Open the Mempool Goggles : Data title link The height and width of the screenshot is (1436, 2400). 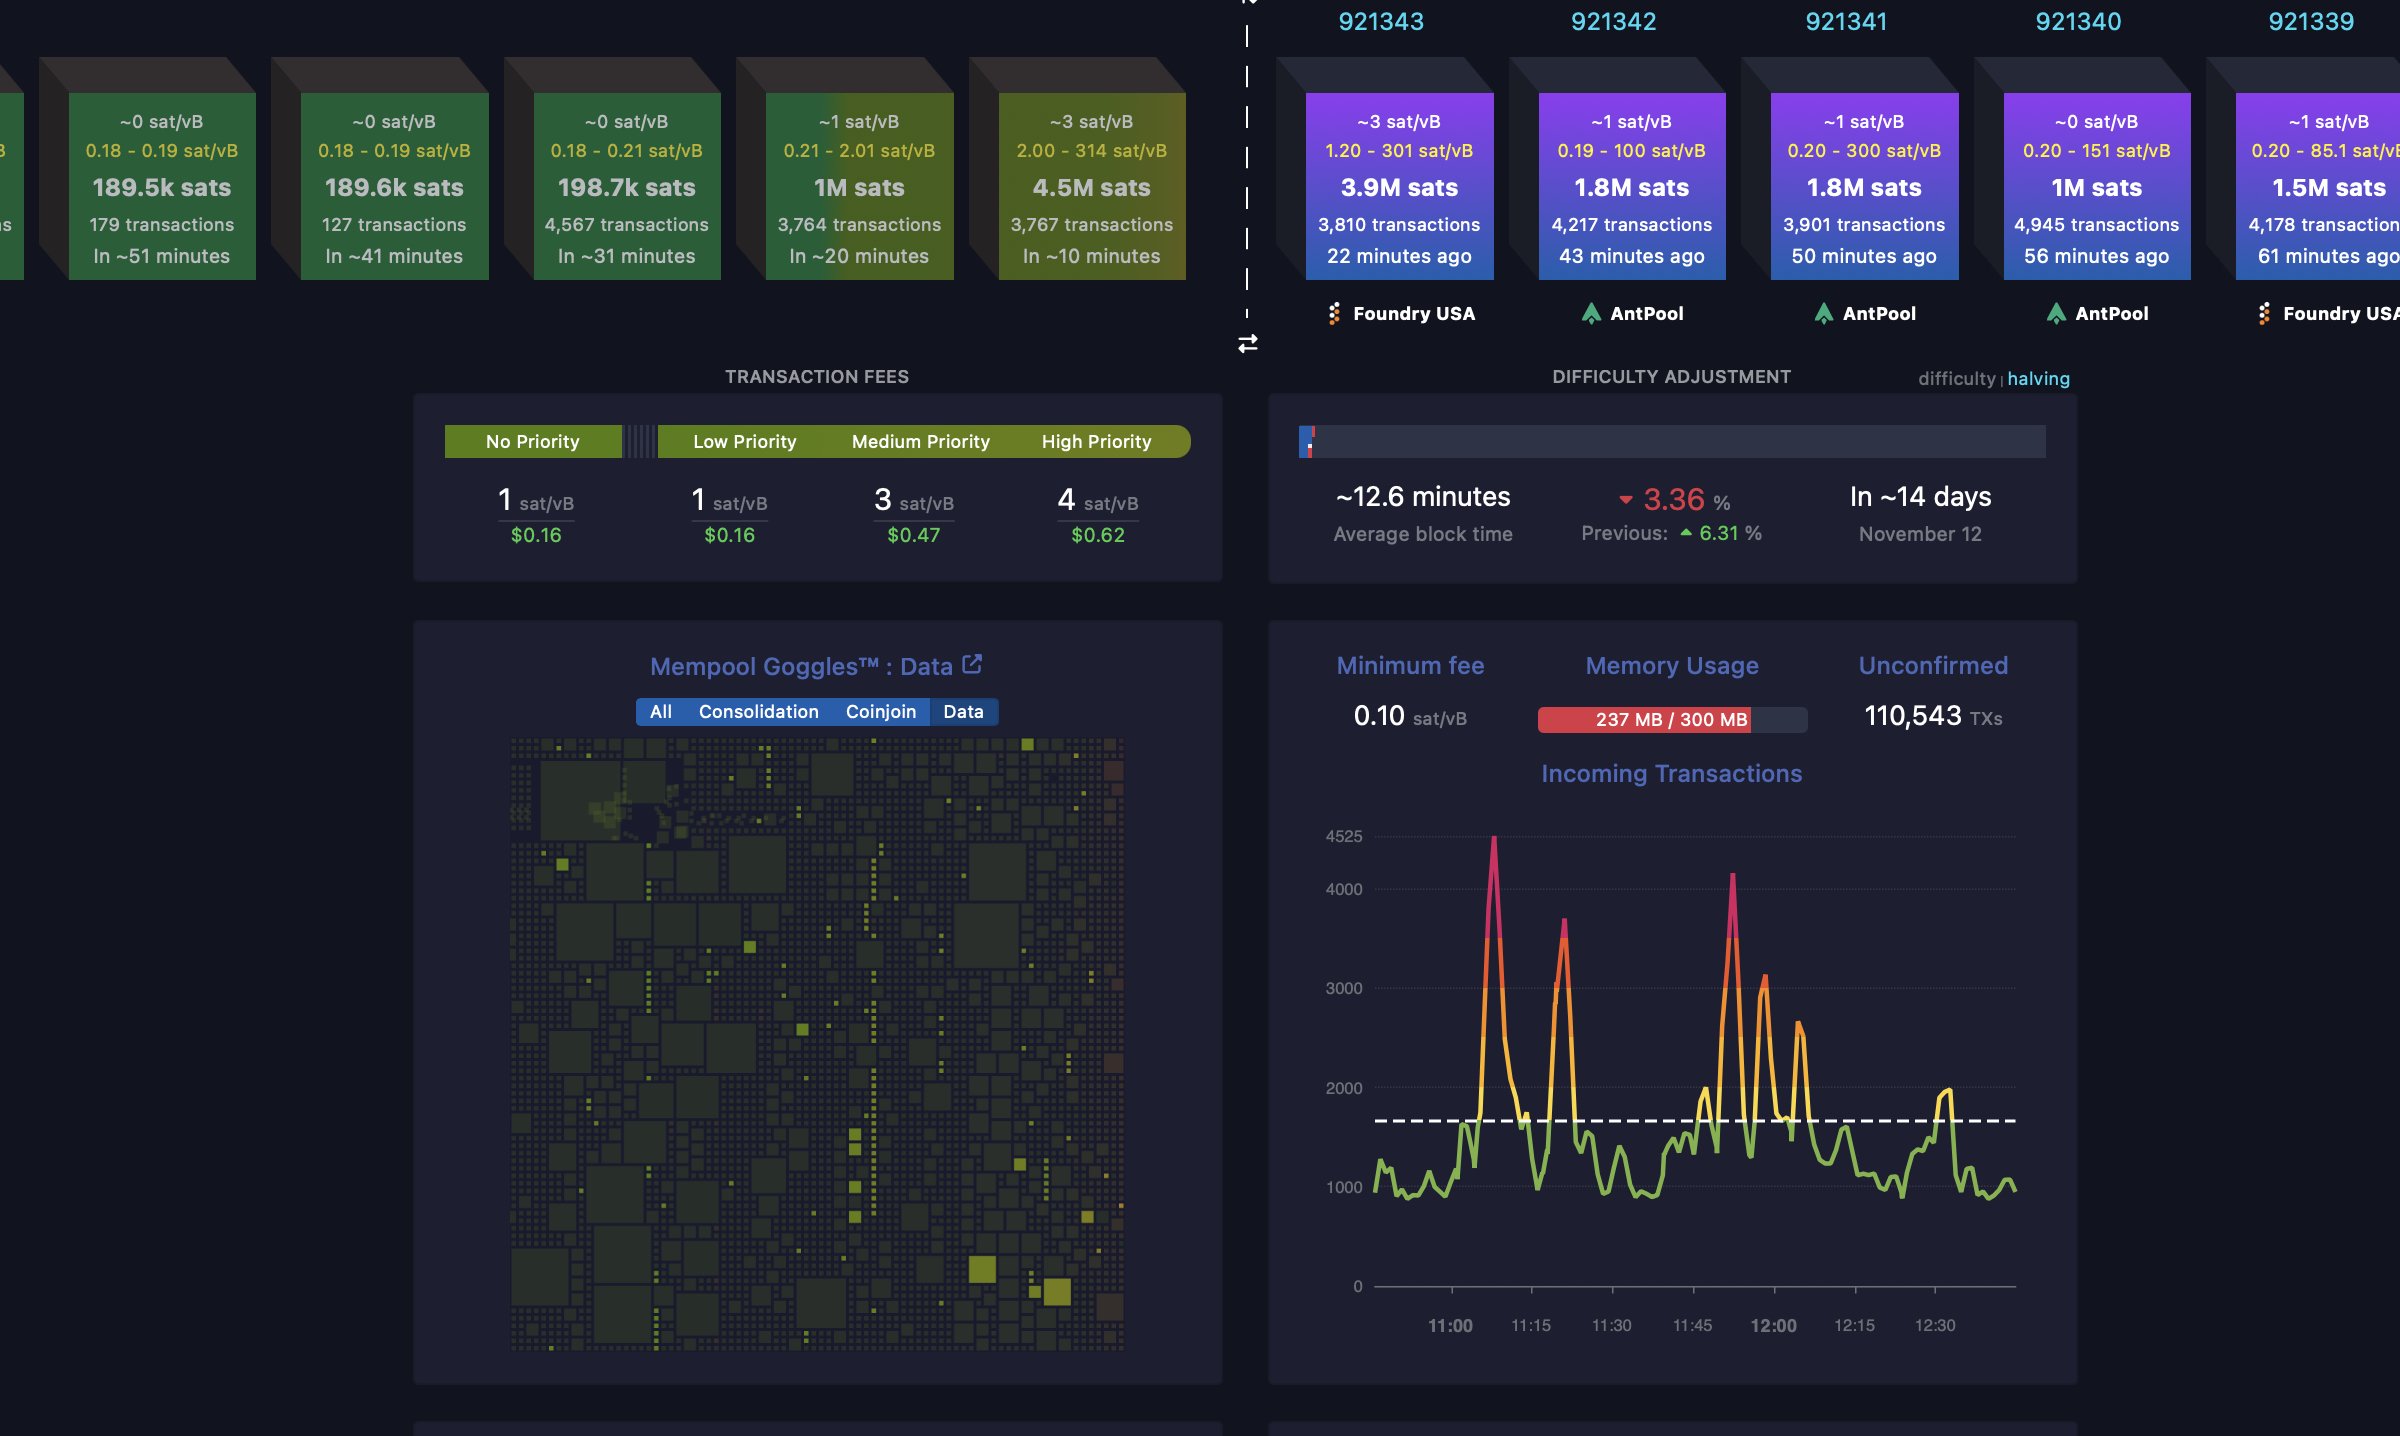(x=800, y=667)
